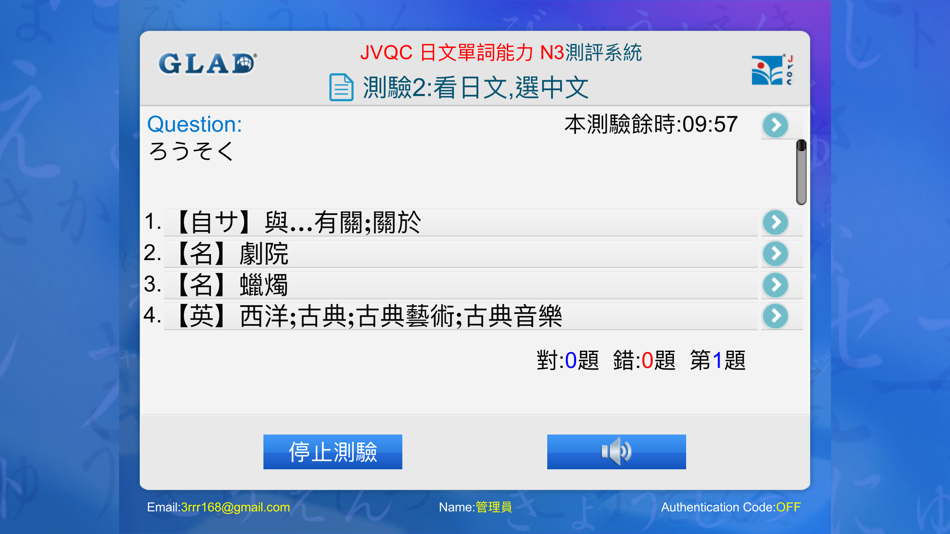The width and height of the screenshot is (950, 534).
Task: Select answer 2 【名】劇院
Action: pyautogui.click(x=460, y=253)
